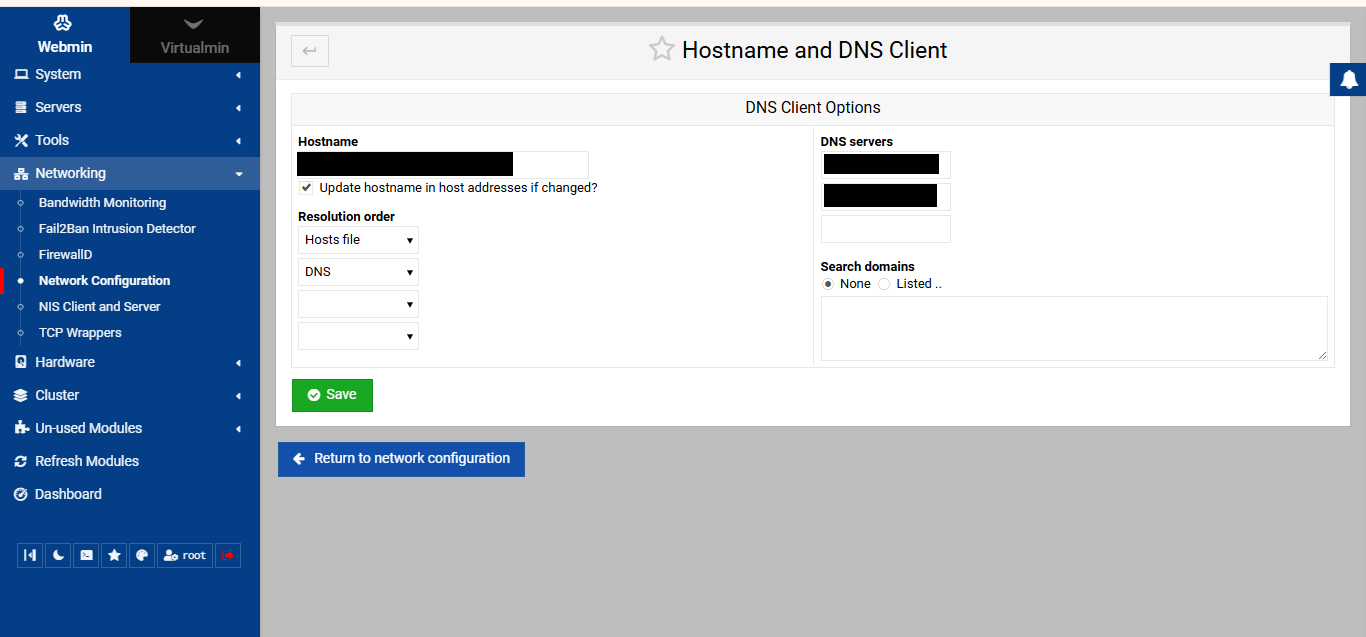This screenshot has width=1366, height=637.
Task: Expand the Cluster menu
Action: (x=130, y=395)
